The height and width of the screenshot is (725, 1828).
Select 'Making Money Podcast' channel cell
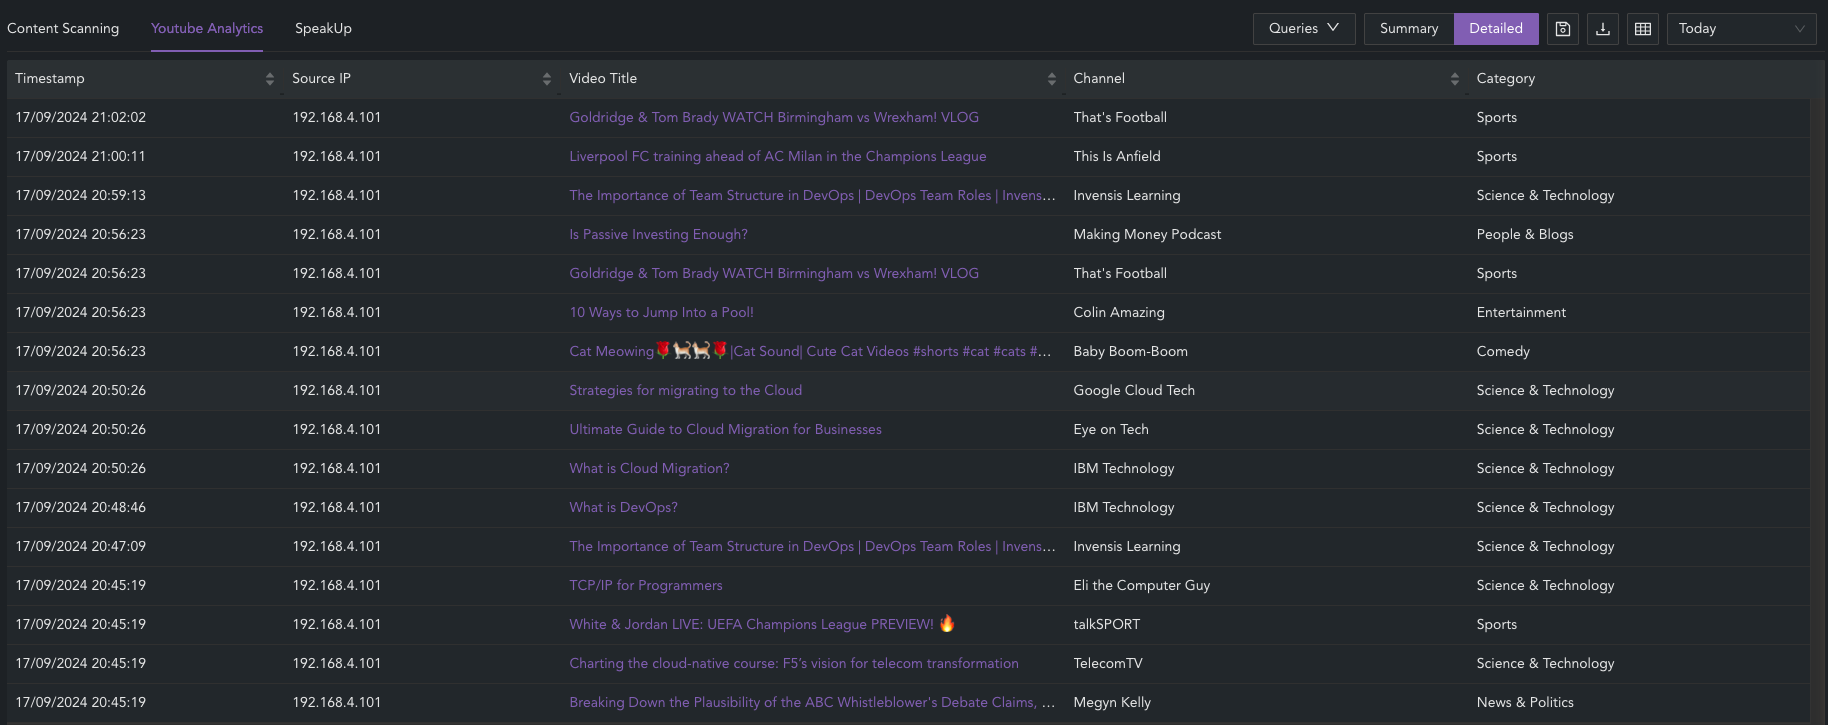click(x=1147, y=234)
